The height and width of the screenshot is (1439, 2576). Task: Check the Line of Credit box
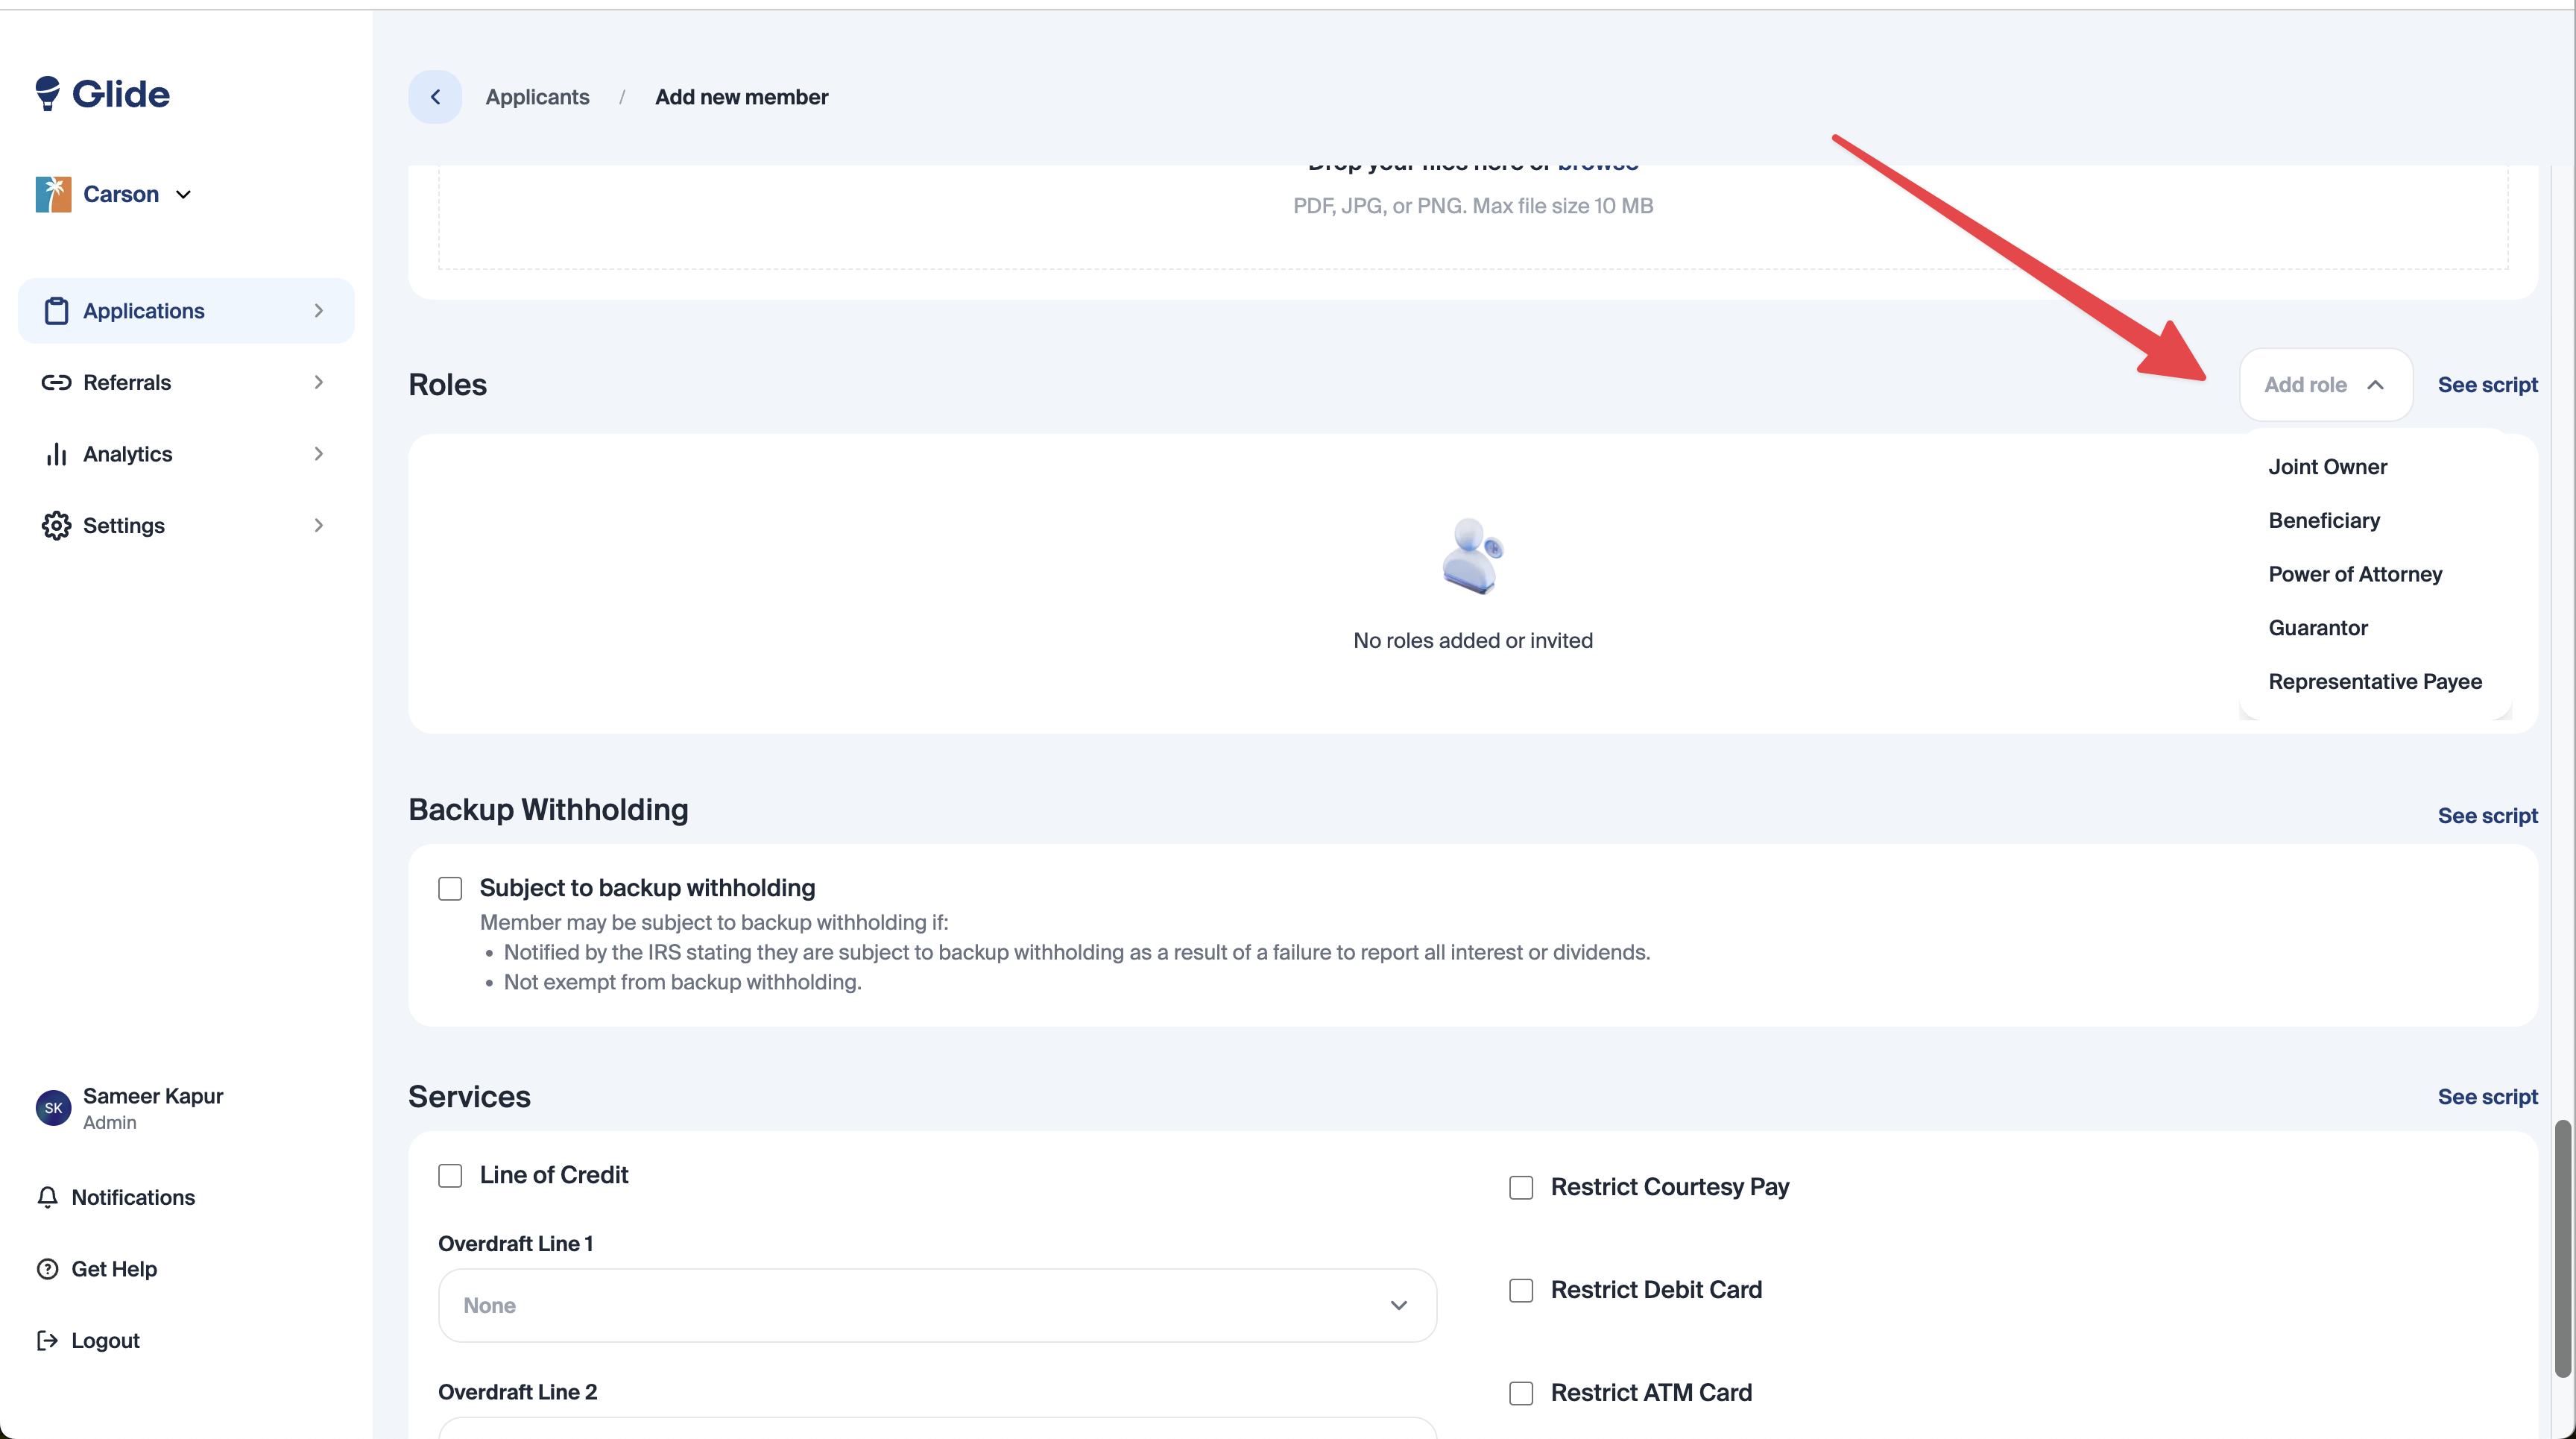[x=450, y=1175]
